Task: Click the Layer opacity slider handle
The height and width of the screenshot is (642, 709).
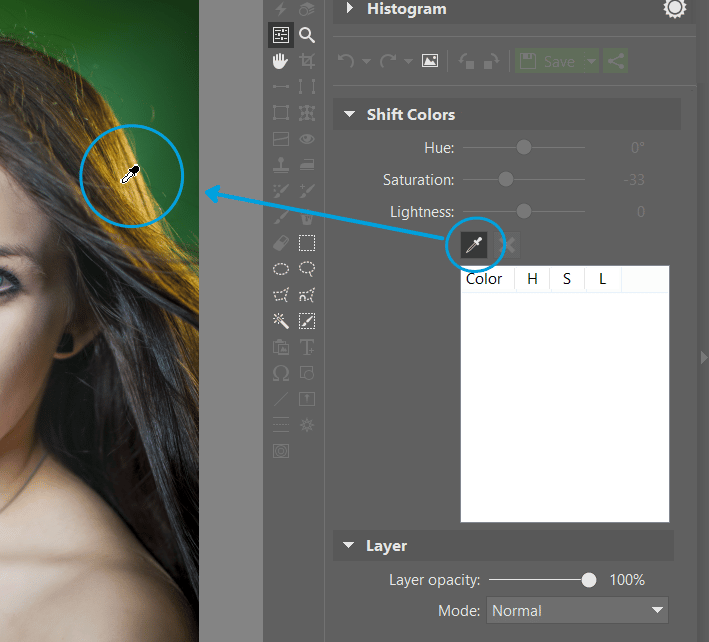Action: (588, 580)
